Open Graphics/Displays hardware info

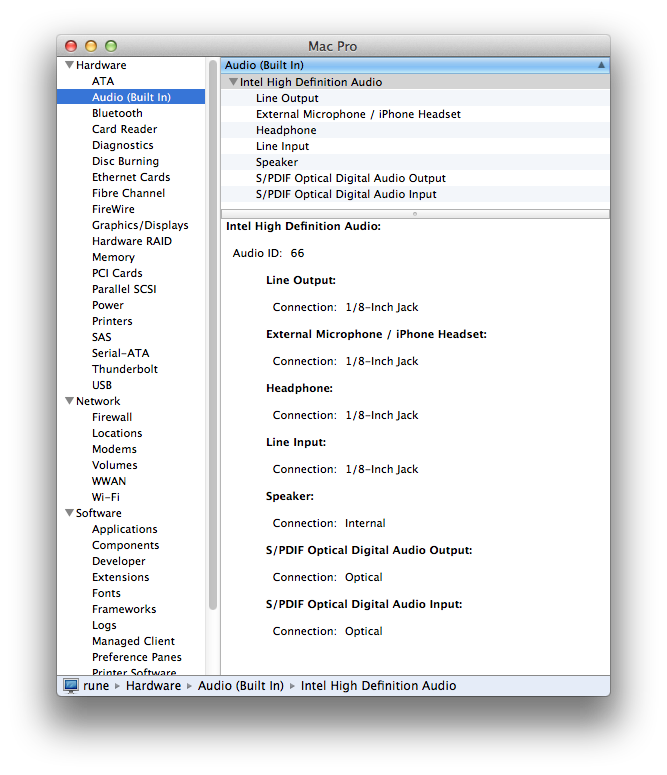pos(140,226)
